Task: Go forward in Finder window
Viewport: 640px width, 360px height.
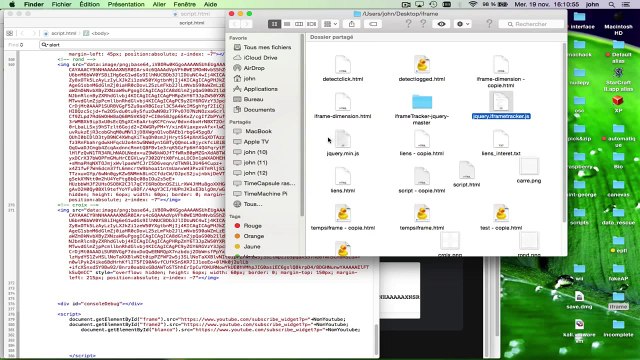Action: point(247,24)
